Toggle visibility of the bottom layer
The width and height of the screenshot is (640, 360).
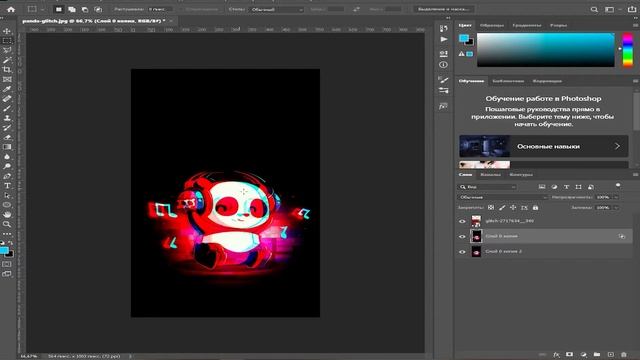click(x=462, y=252)
